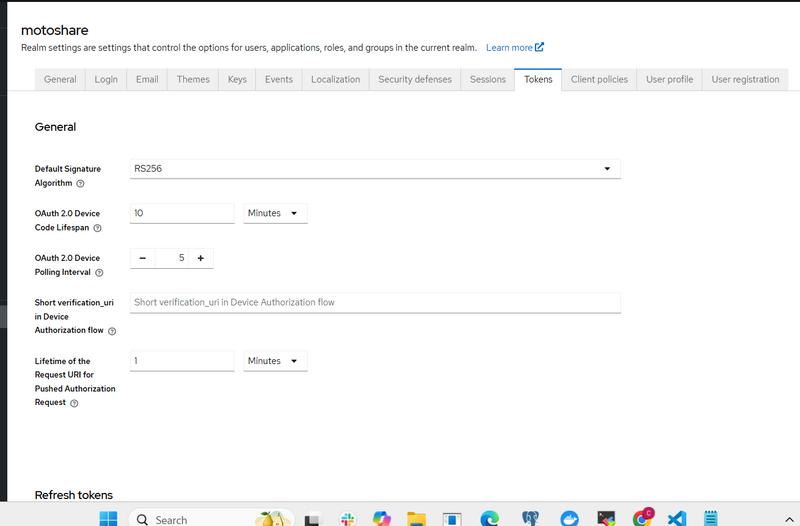Click the Windows Start button
This screenshot has width=800, height=526.
(x=108, y=519)
